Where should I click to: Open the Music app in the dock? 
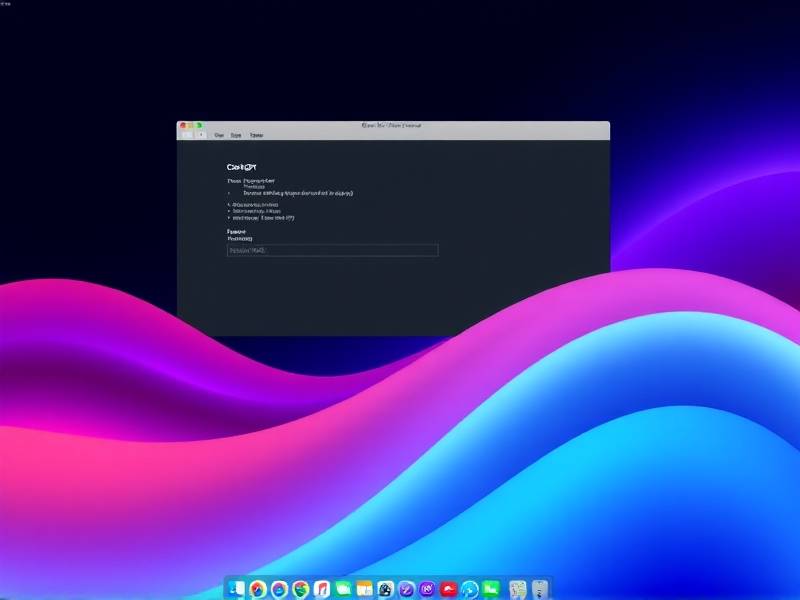click(x=322, y=590)
